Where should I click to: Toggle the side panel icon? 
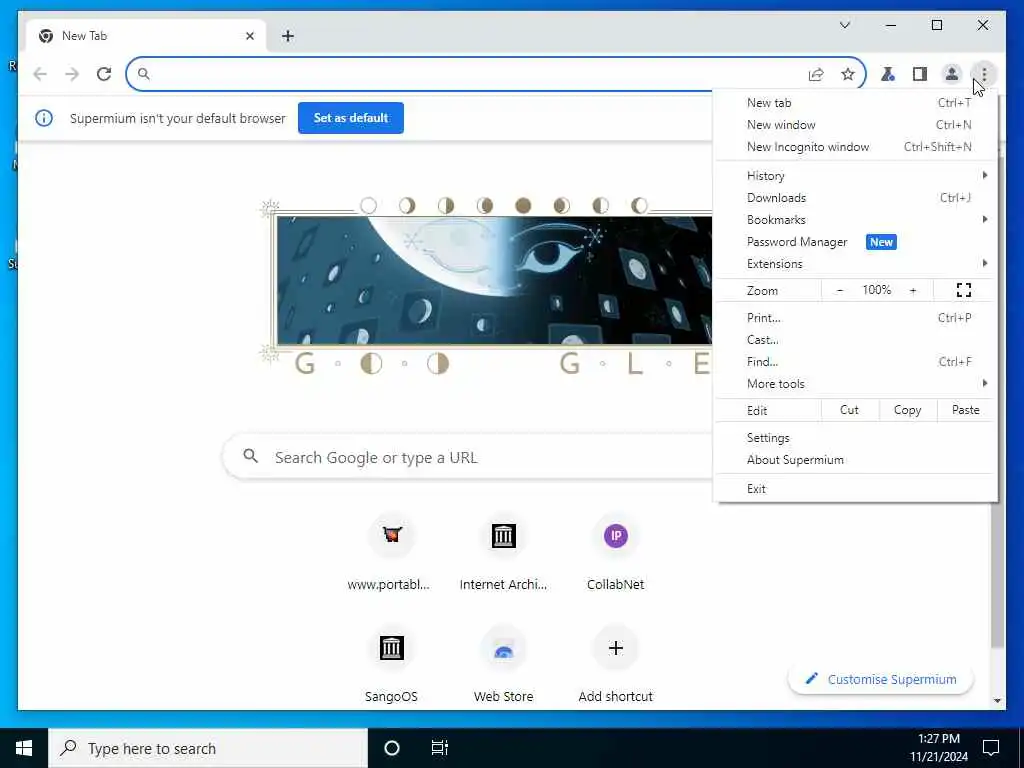(920, 74)
